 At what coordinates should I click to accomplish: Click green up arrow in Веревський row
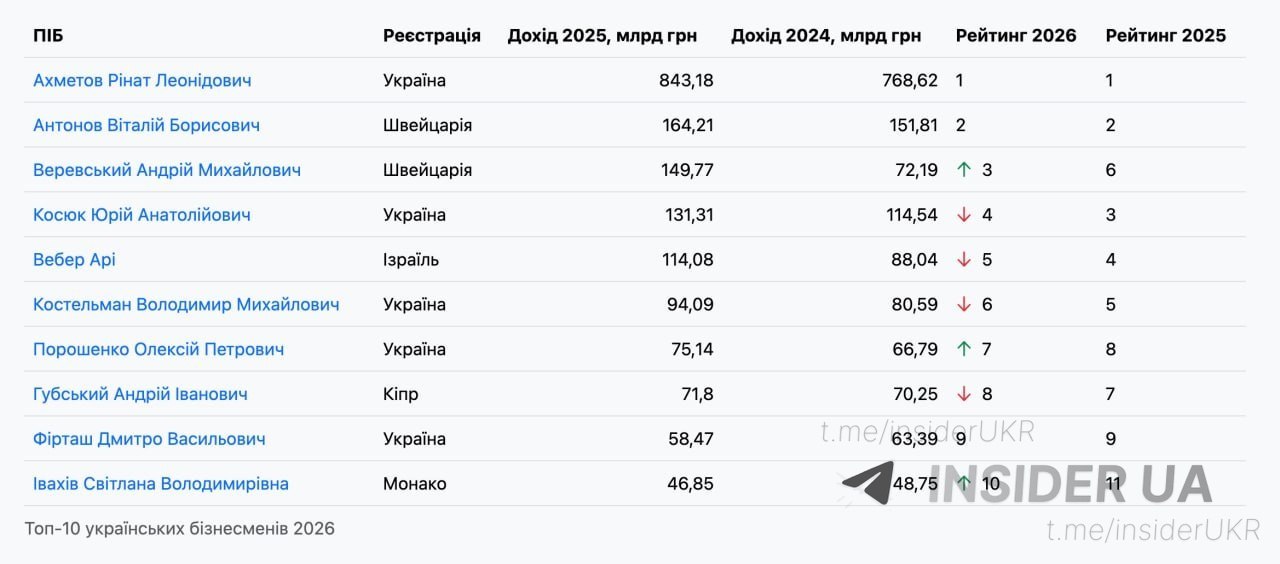tap(964, 170)
